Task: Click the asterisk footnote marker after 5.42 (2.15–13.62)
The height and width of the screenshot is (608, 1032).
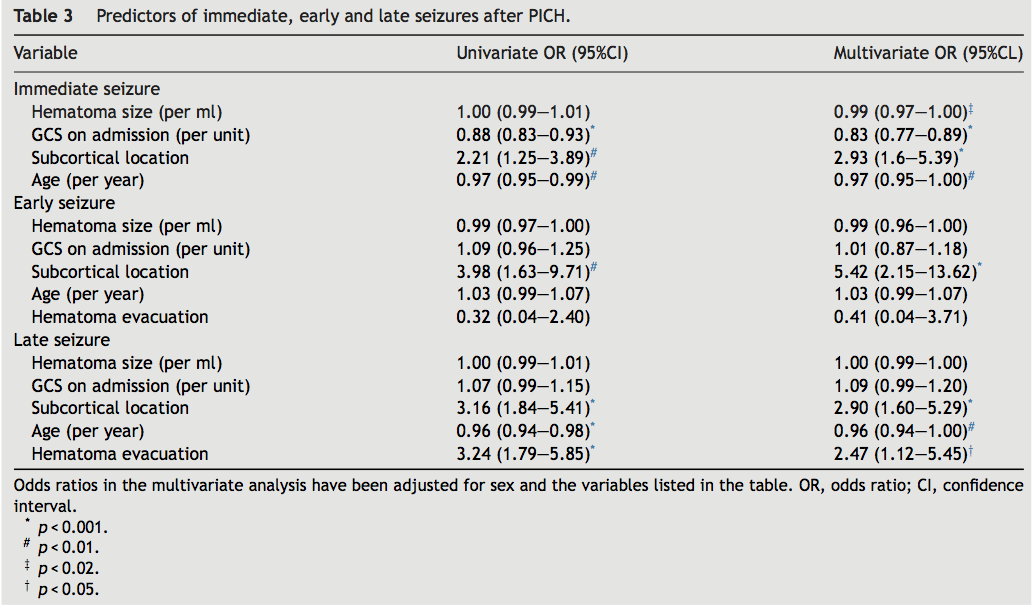Action: click(979, 268)
